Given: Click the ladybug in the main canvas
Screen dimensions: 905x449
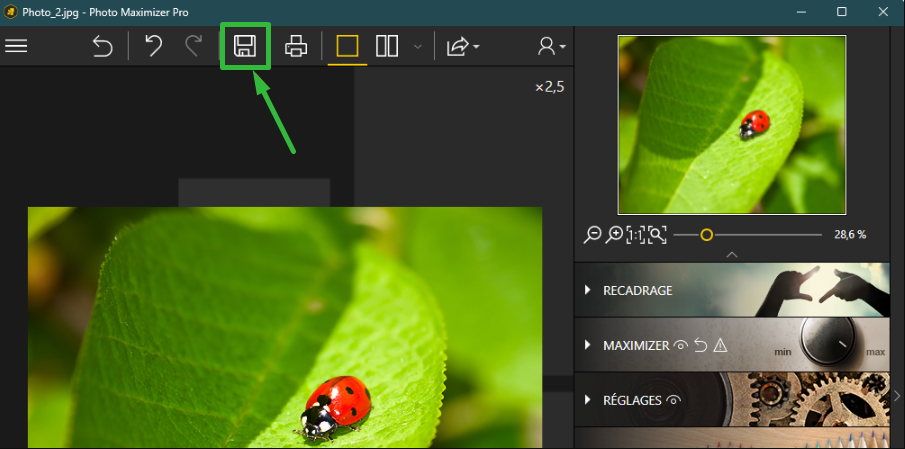Looking at the screenshot, I should click(x=336, y=409).
